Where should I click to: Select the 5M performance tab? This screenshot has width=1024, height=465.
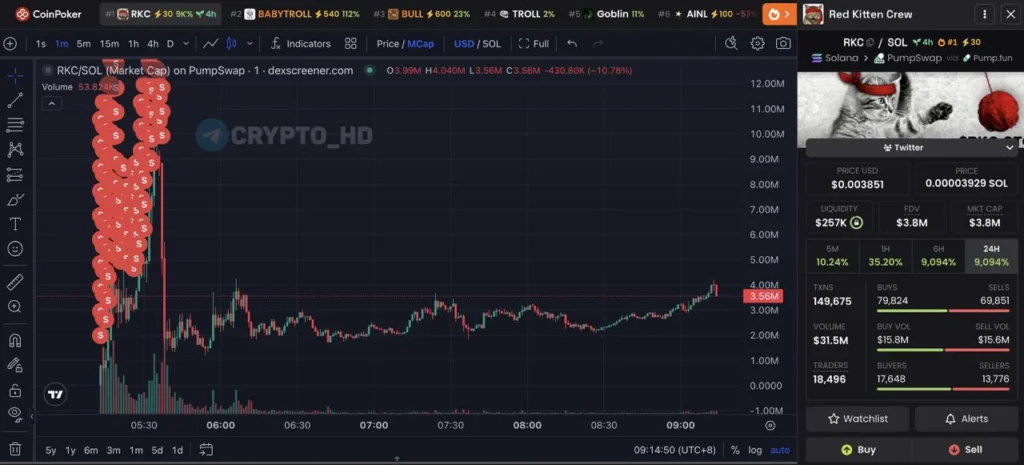pyautogui.click(x=833, y=256)
